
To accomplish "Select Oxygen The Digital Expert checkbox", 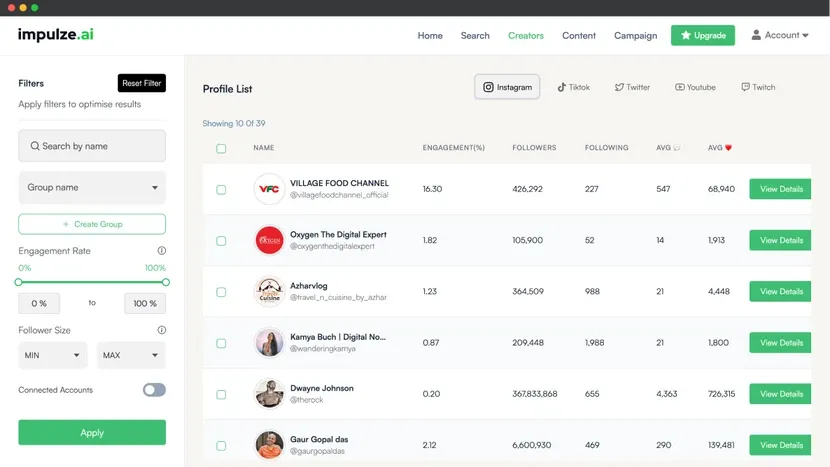I will point(221,241).
